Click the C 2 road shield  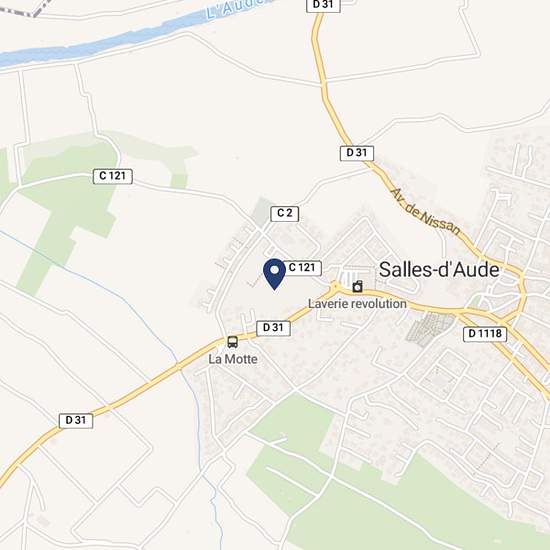coord(285,213)
